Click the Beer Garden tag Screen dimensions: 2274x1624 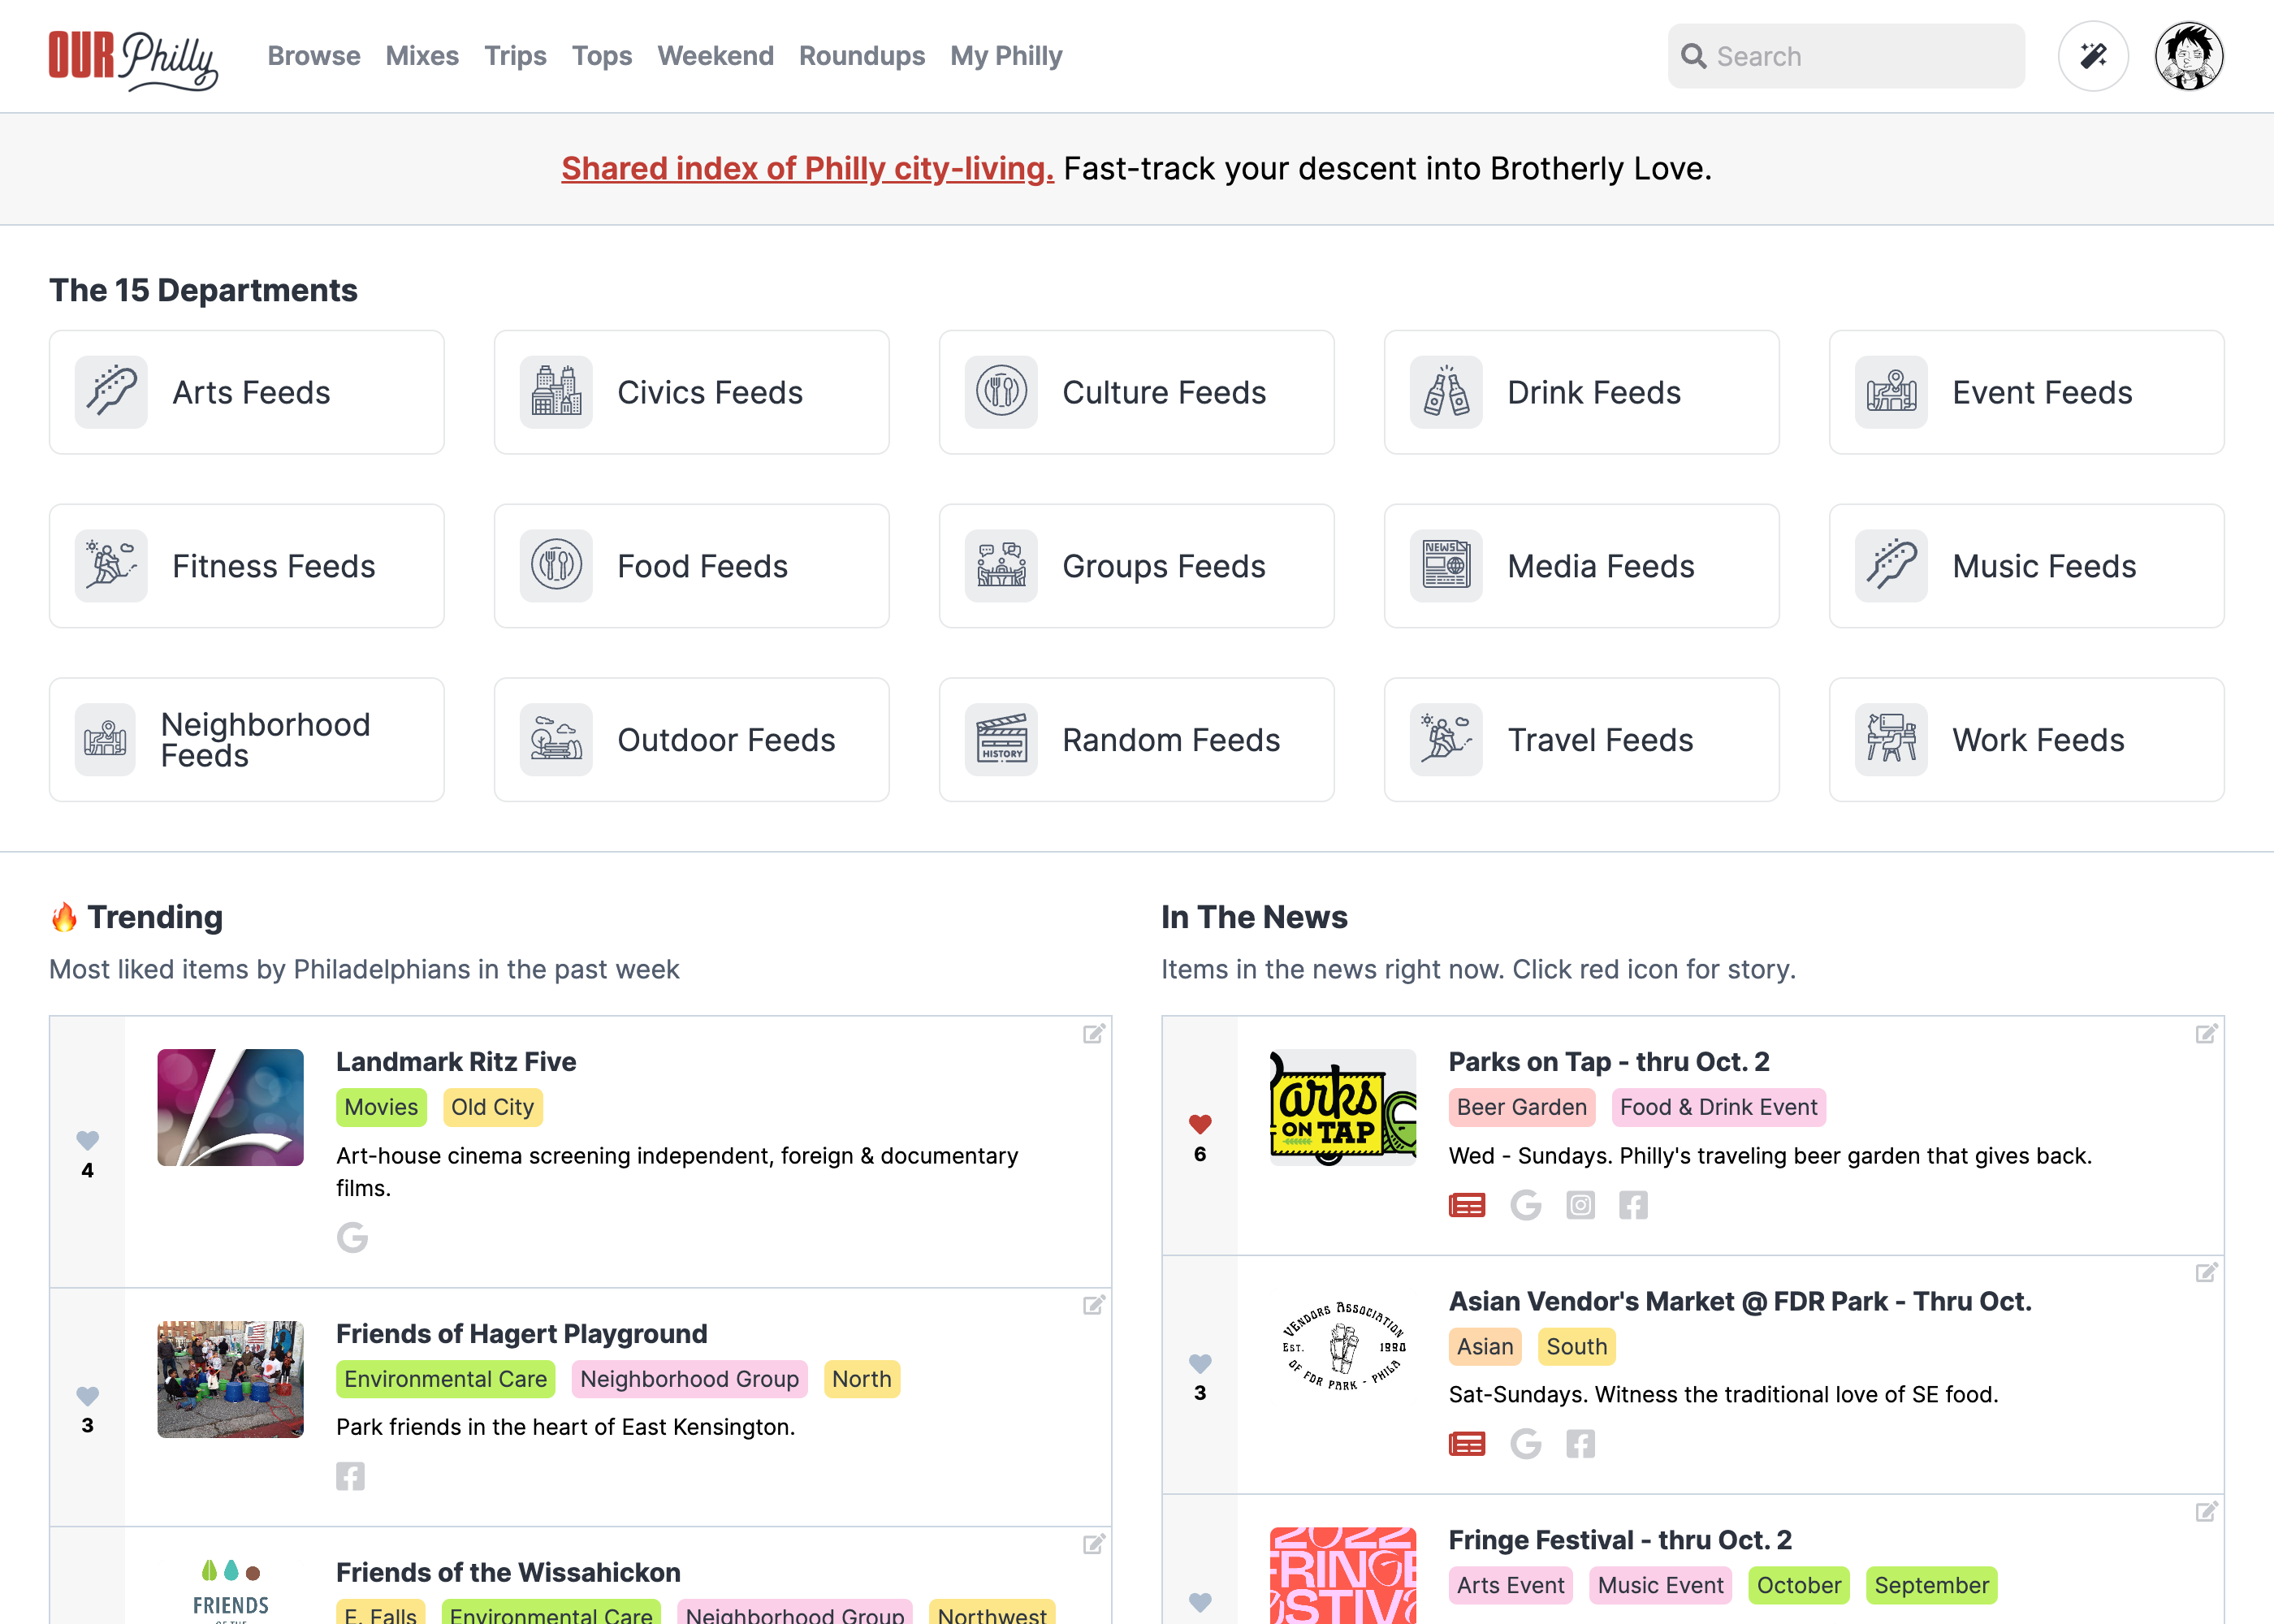[1522, 1107]
